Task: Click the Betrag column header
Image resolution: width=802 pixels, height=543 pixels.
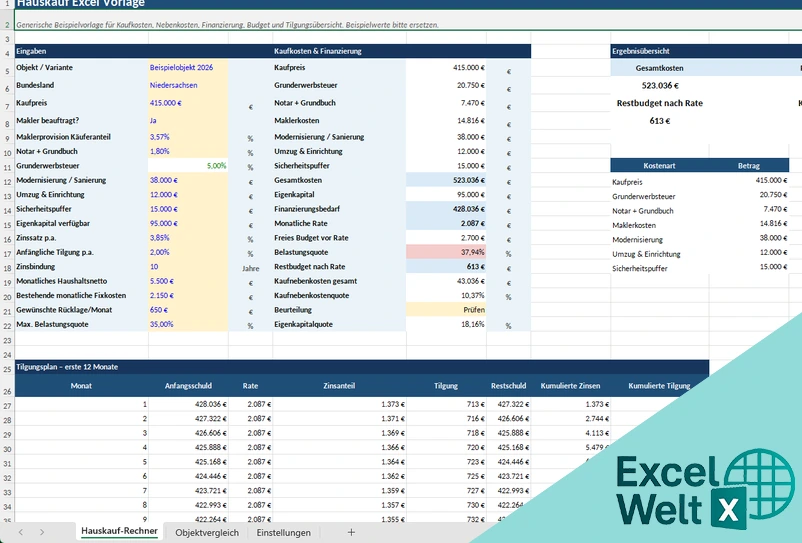Action: (x=749, y=166)
